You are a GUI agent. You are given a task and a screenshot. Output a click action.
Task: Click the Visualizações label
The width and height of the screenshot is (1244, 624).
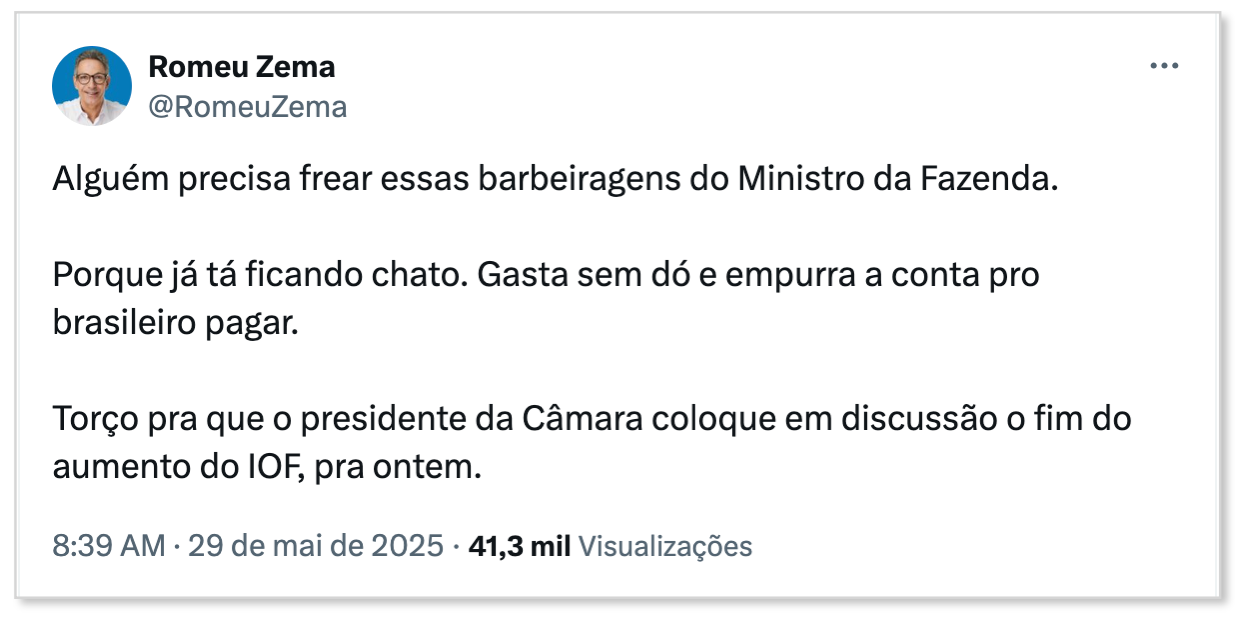tap(665, 546)
